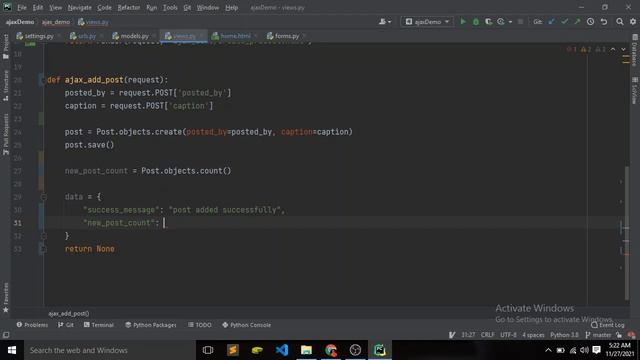Viewport: 640px width, 360px height.
Task: Open the user account icon menu
Action: (x=384, y=22)
